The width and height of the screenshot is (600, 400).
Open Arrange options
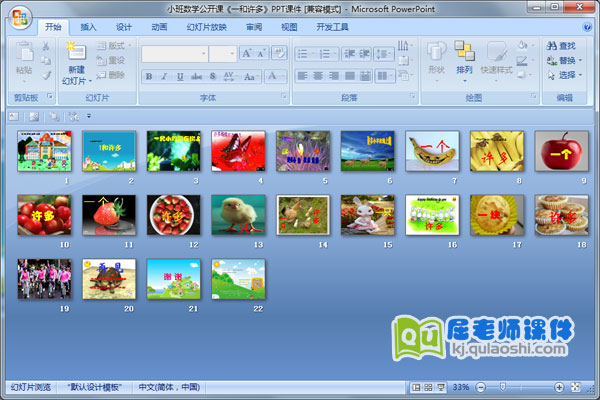(464, 60)
